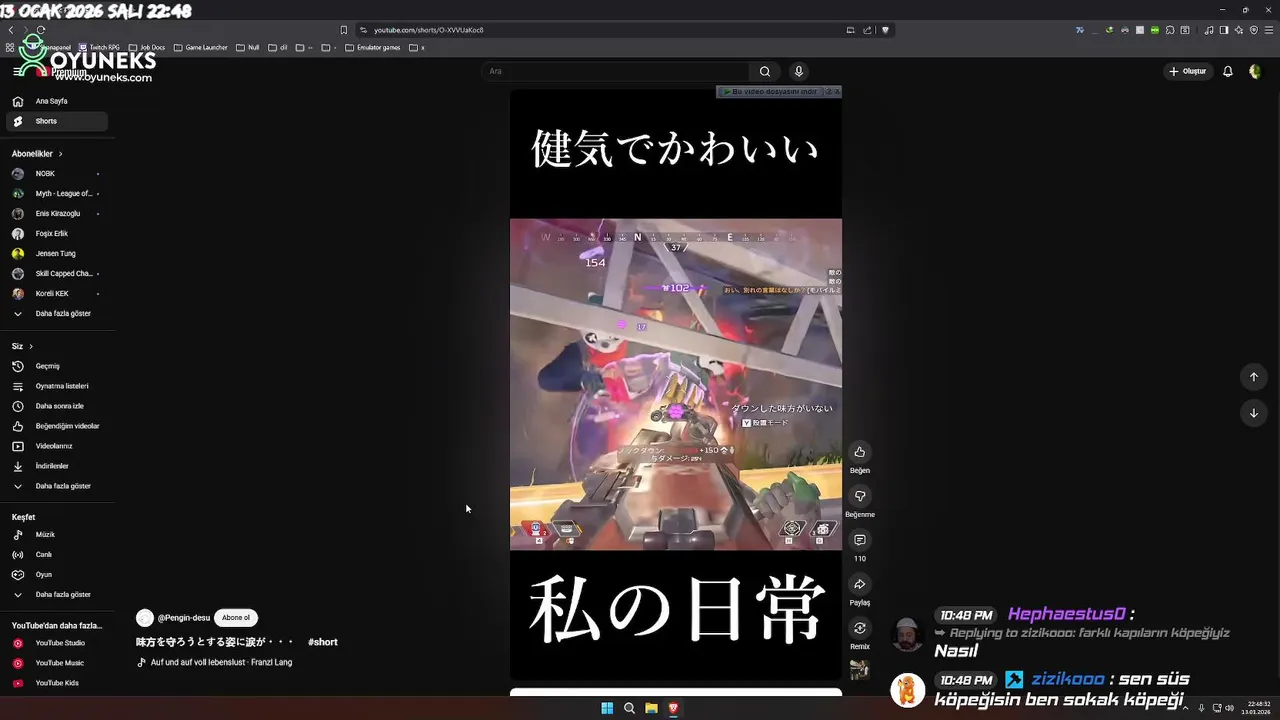Open the Brave hamburger menu

pos(1269,30)
